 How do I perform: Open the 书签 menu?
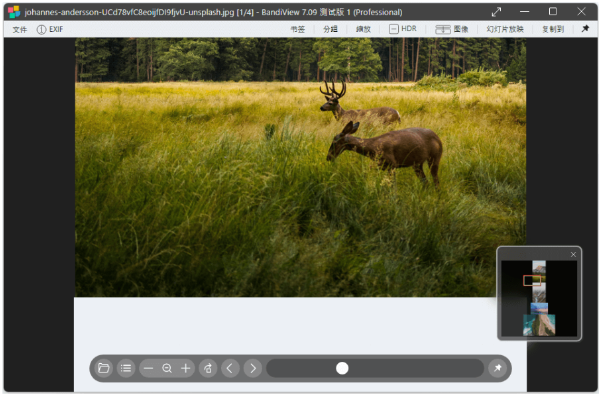point(298,29)
